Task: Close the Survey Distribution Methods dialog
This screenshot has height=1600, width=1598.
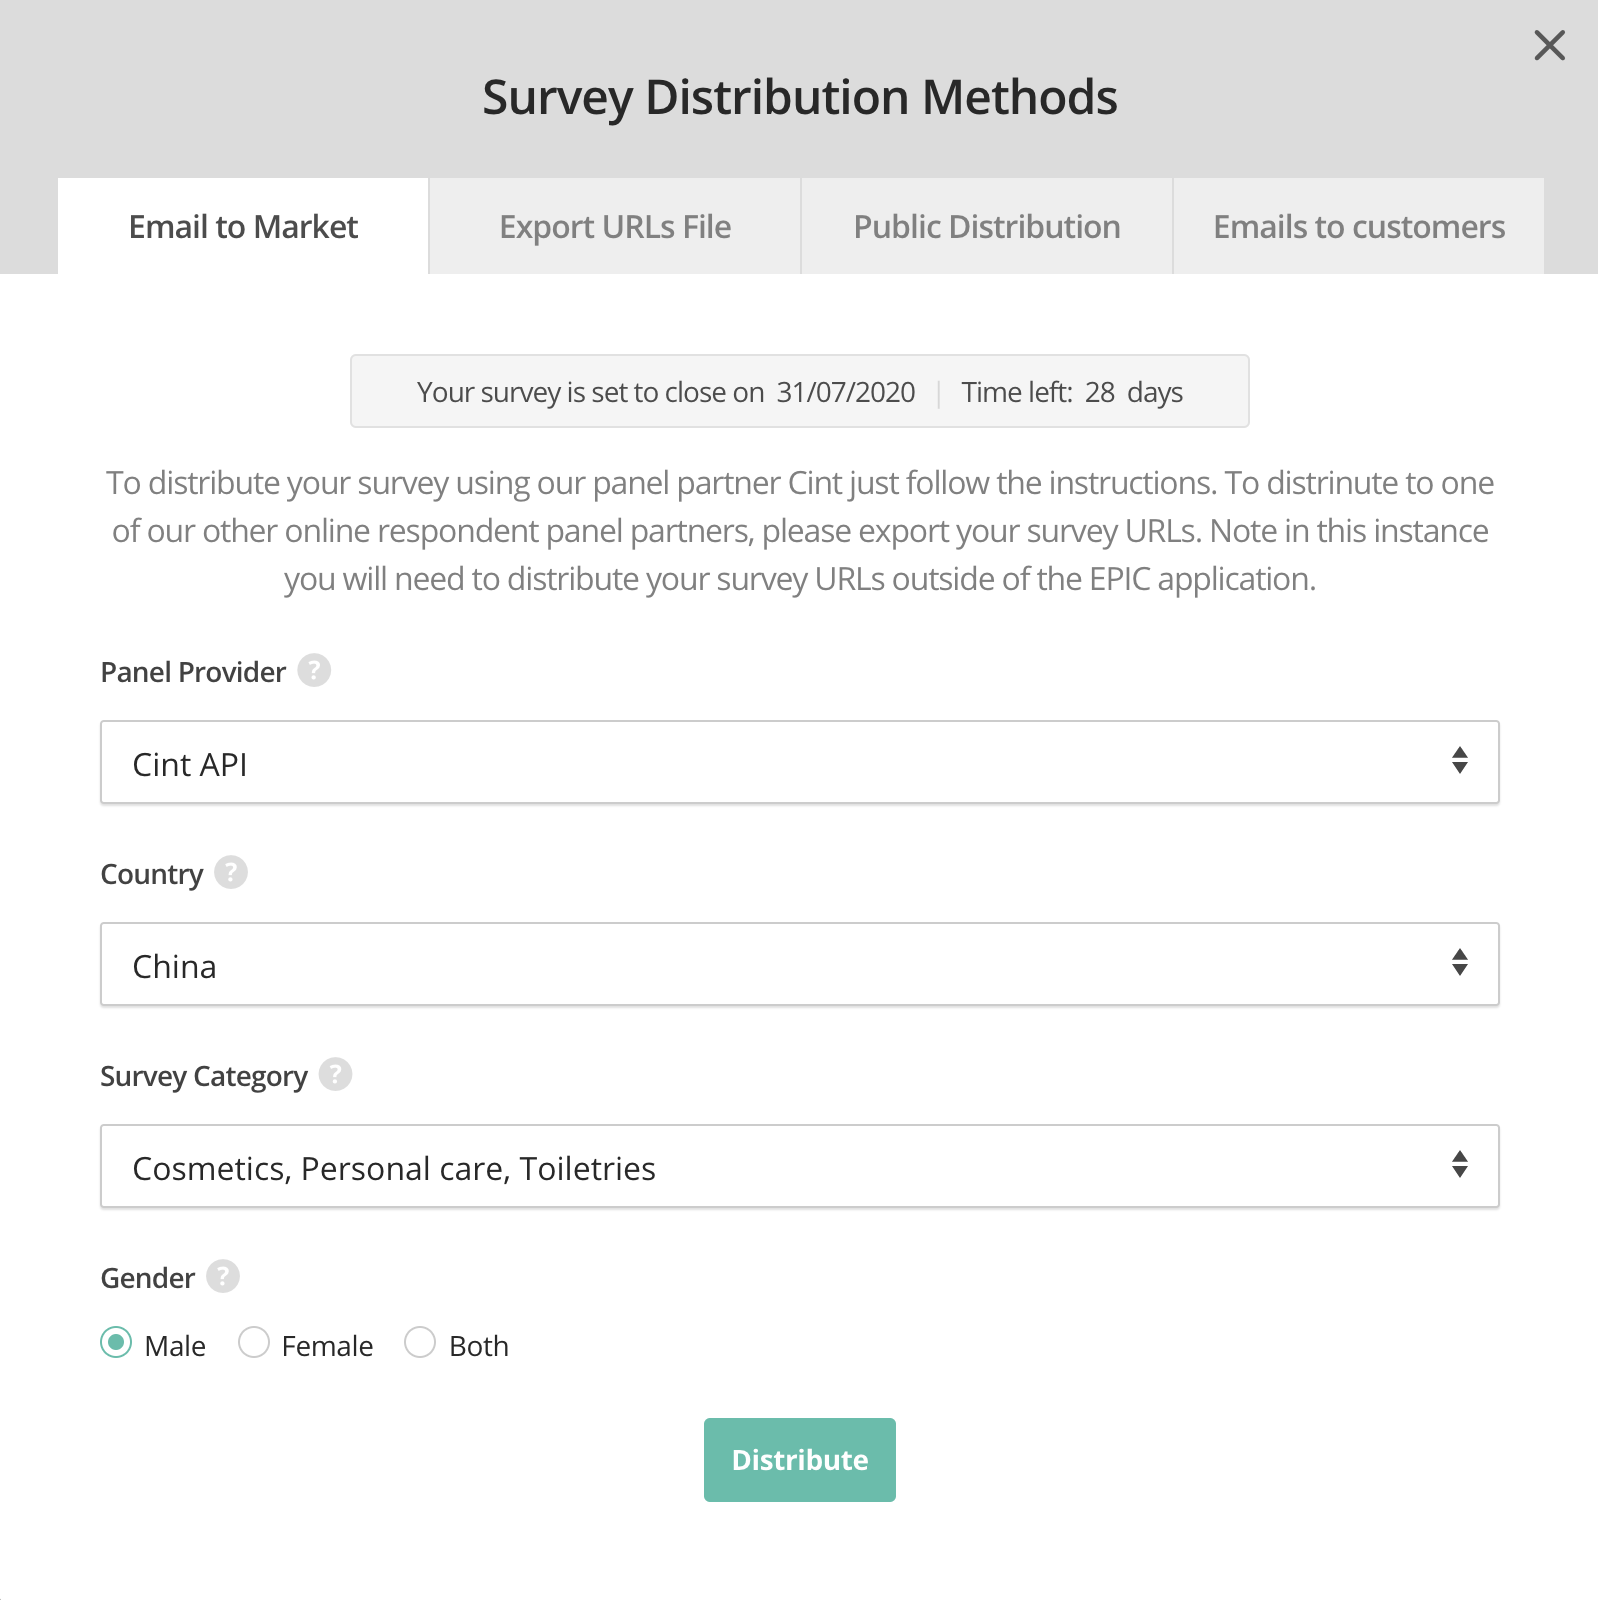Action: coord(1549,45)
